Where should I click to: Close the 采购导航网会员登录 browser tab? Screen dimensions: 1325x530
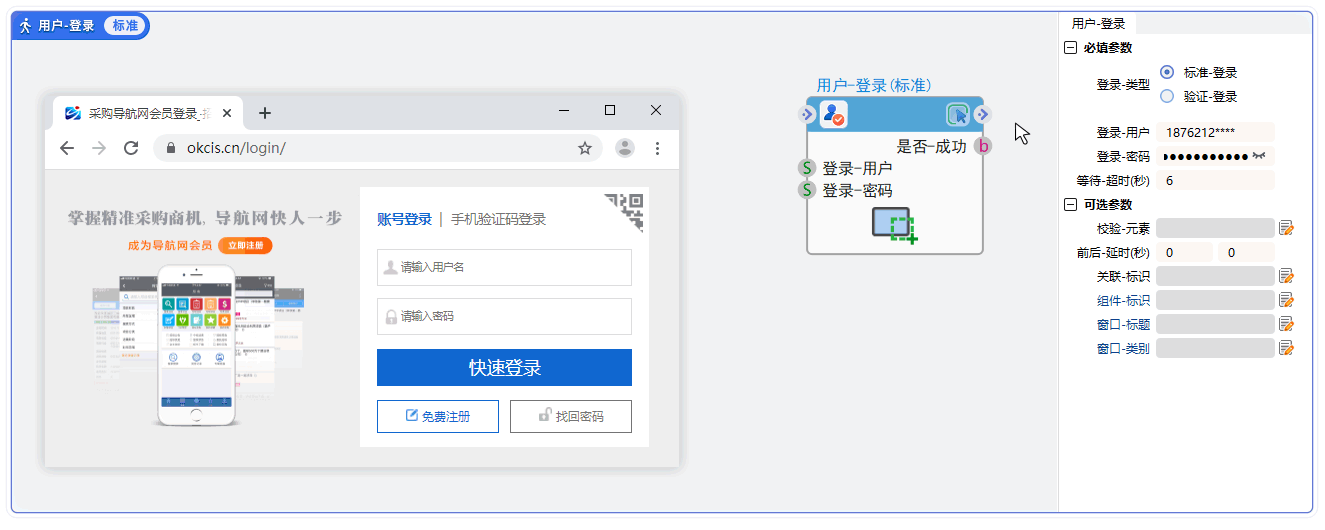pyautogui.click(x=228, y=113)
